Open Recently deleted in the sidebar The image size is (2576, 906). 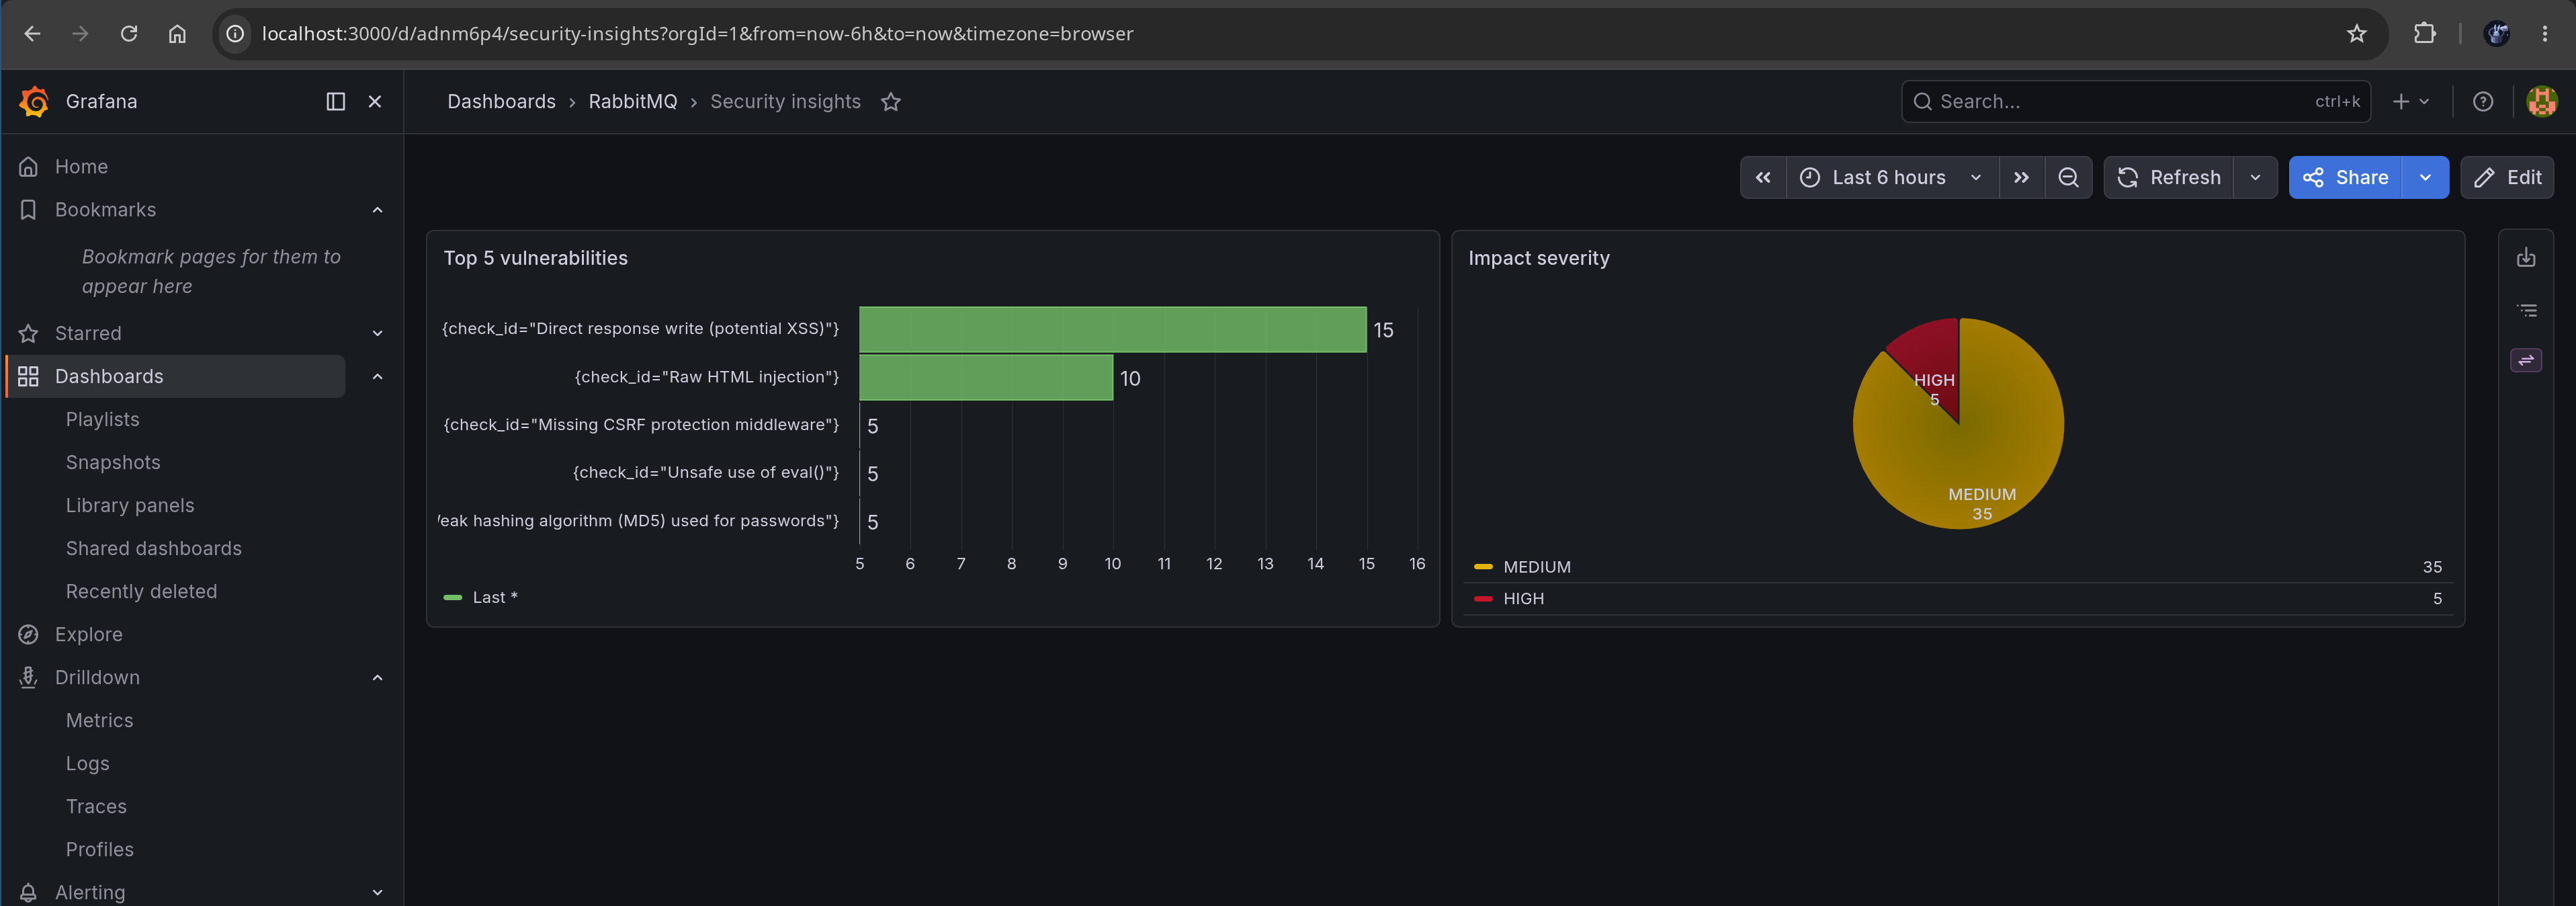(x=141, y=591)
